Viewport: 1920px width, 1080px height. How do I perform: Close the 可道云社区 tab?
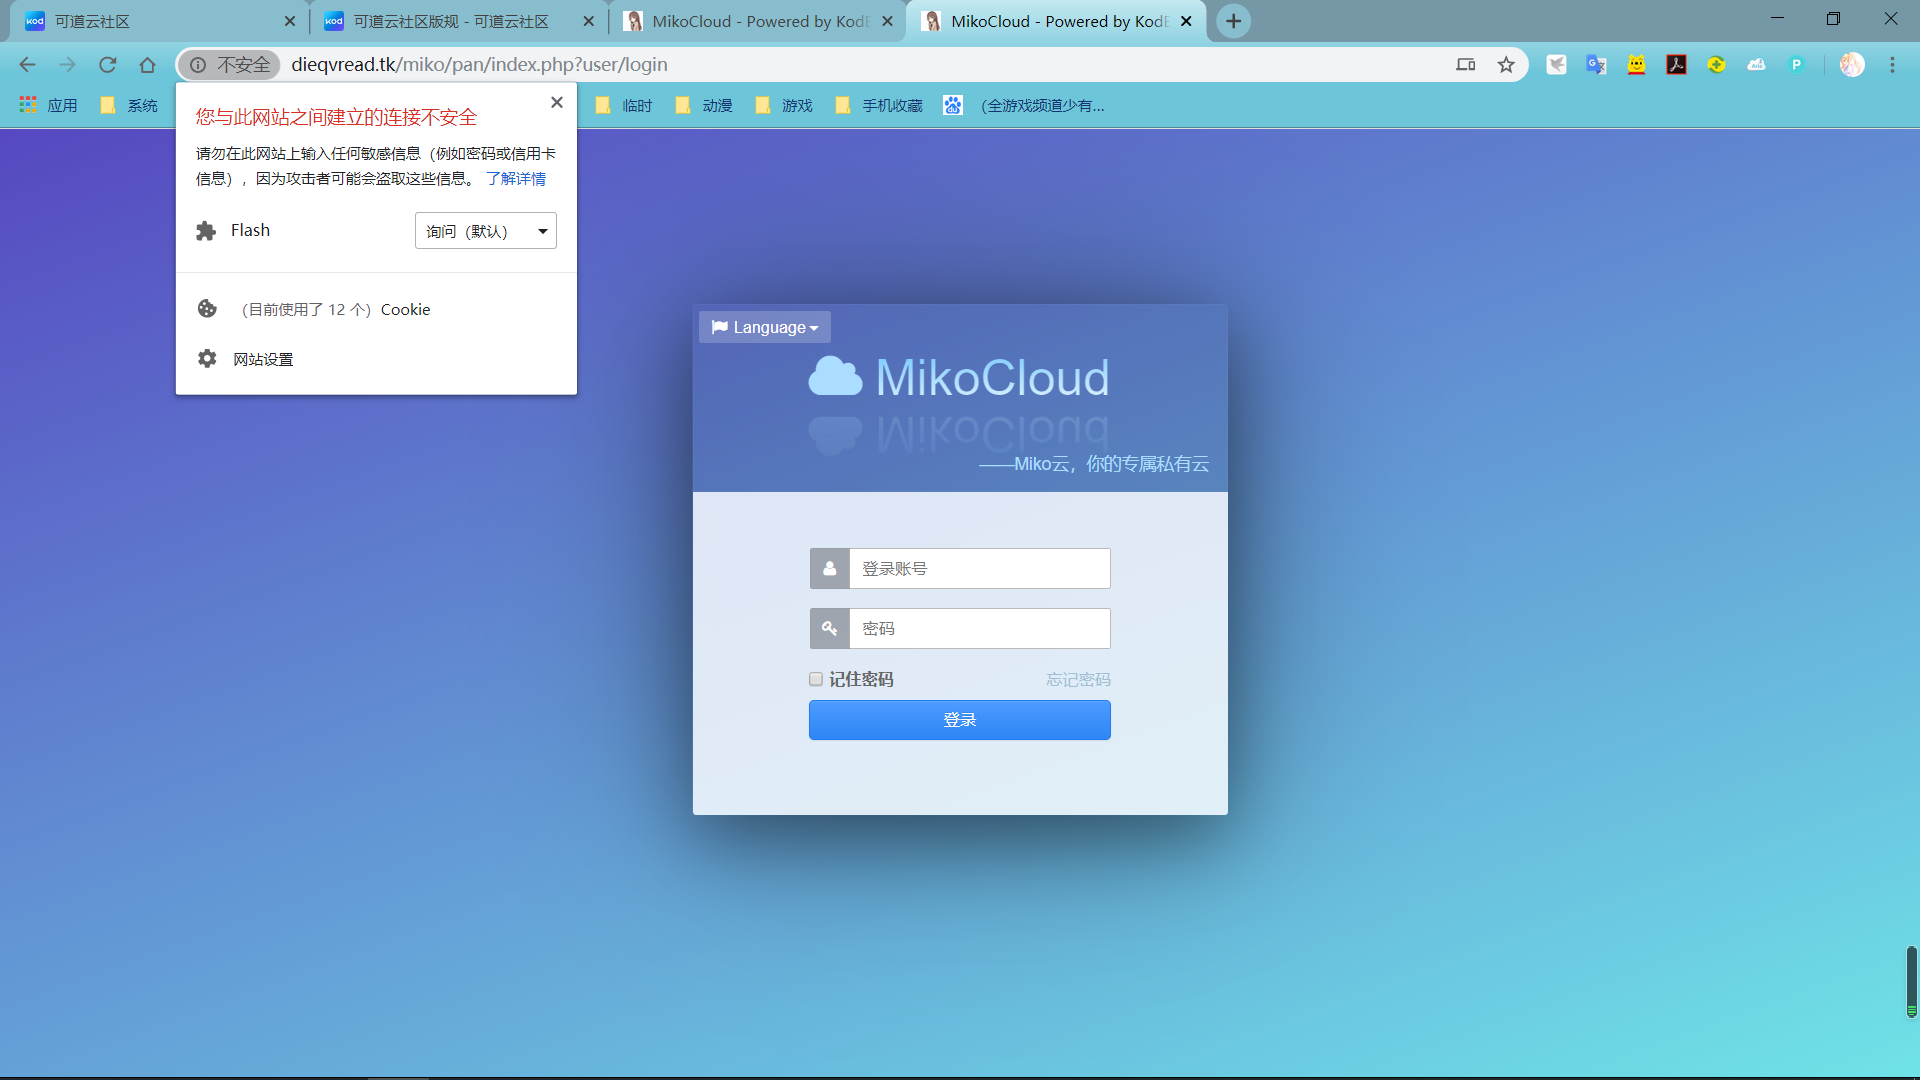(x=289, y=21)
